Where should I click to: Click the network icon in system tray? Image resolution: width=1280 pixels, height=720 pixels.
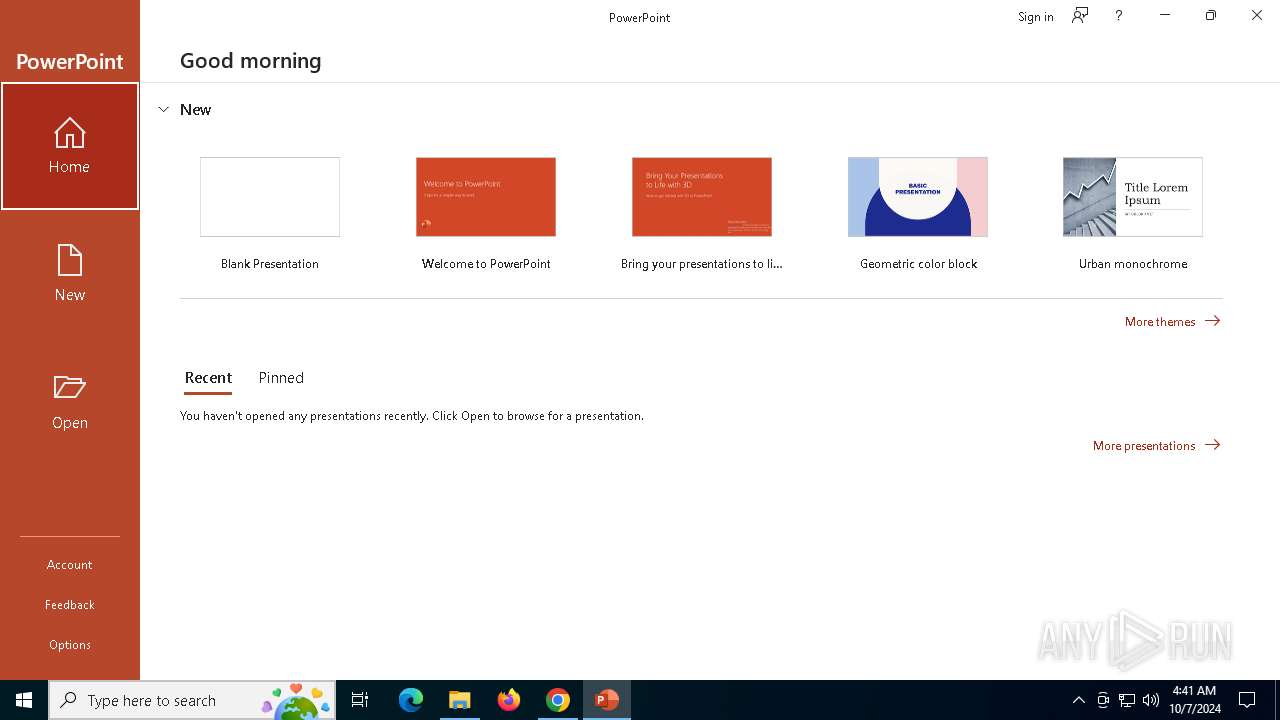(x=1127, y=700)
